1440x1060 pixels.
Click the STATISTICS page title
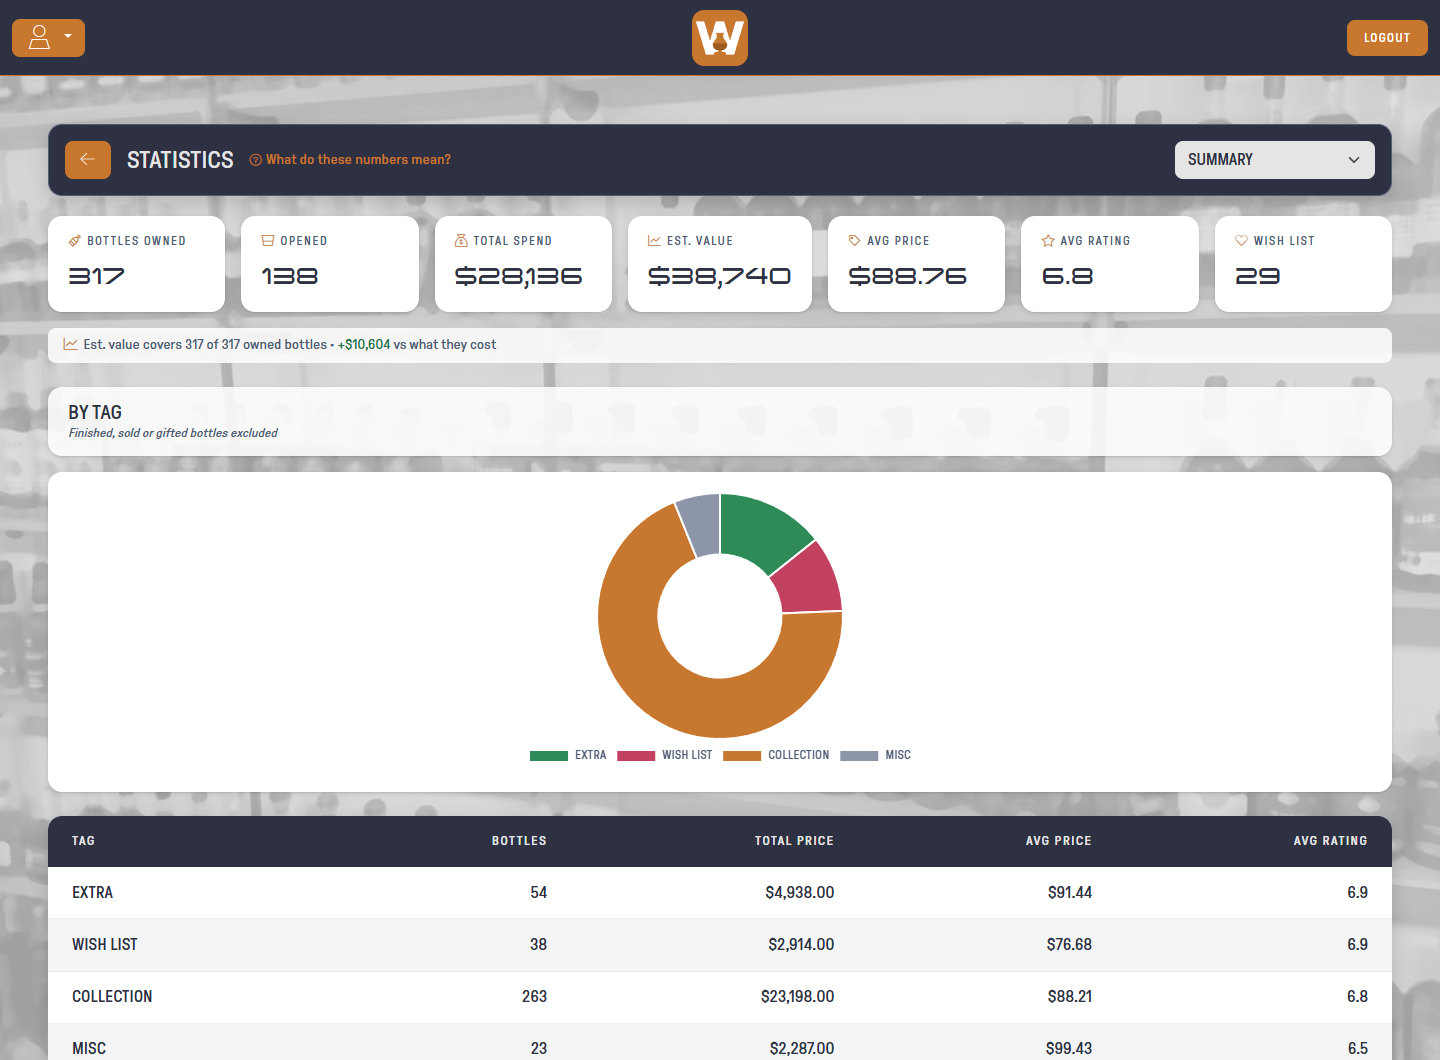tap(180, 160)
